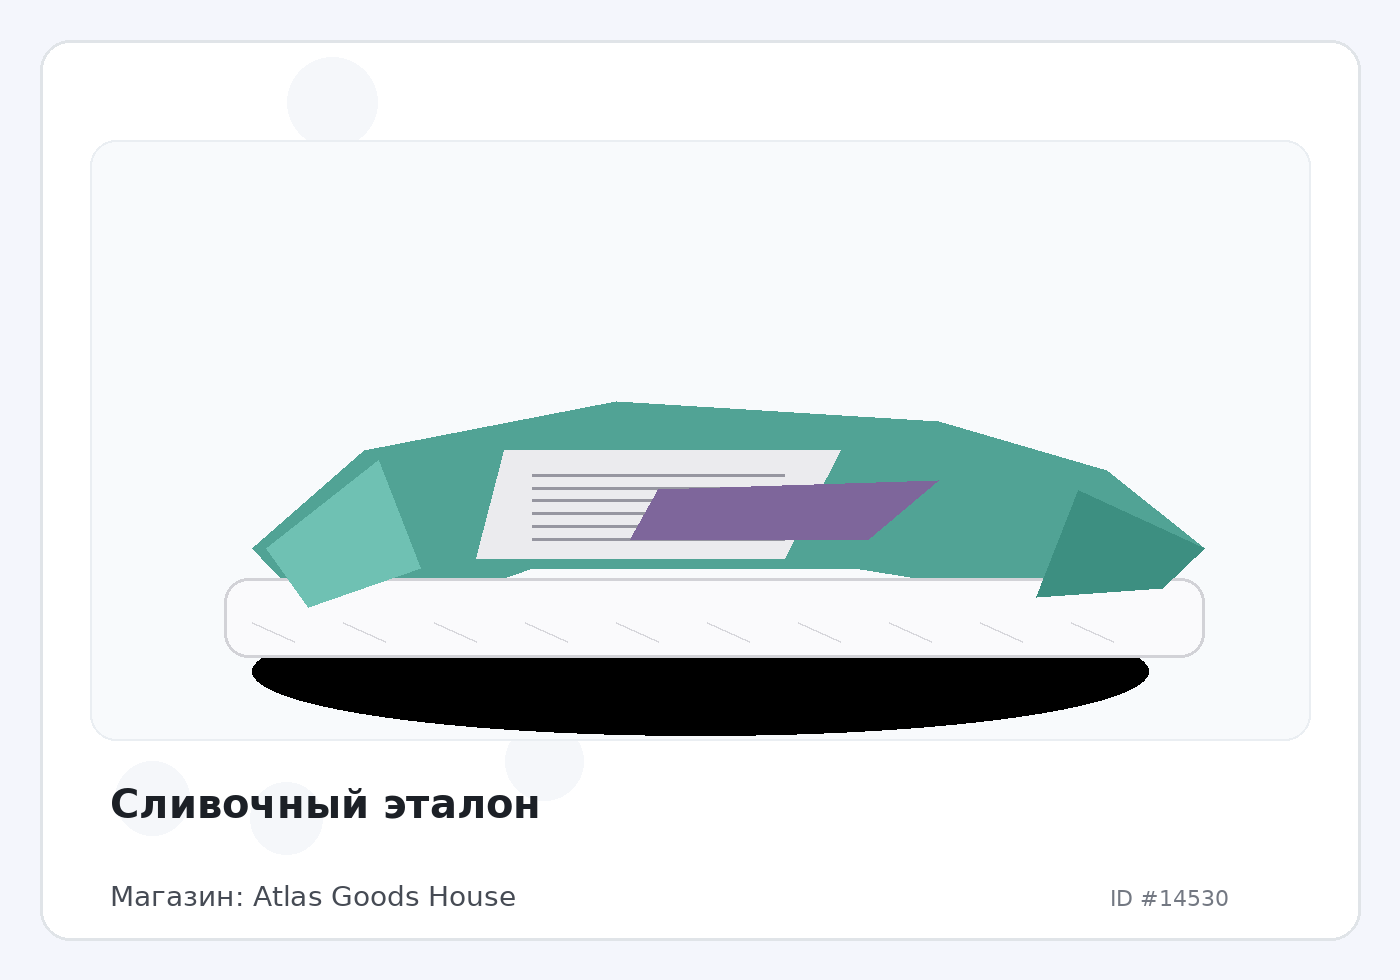Open the Atlas Goods House store name
Screen dimensions: 1400x980
pyautogui.click(x=384, y=897)
